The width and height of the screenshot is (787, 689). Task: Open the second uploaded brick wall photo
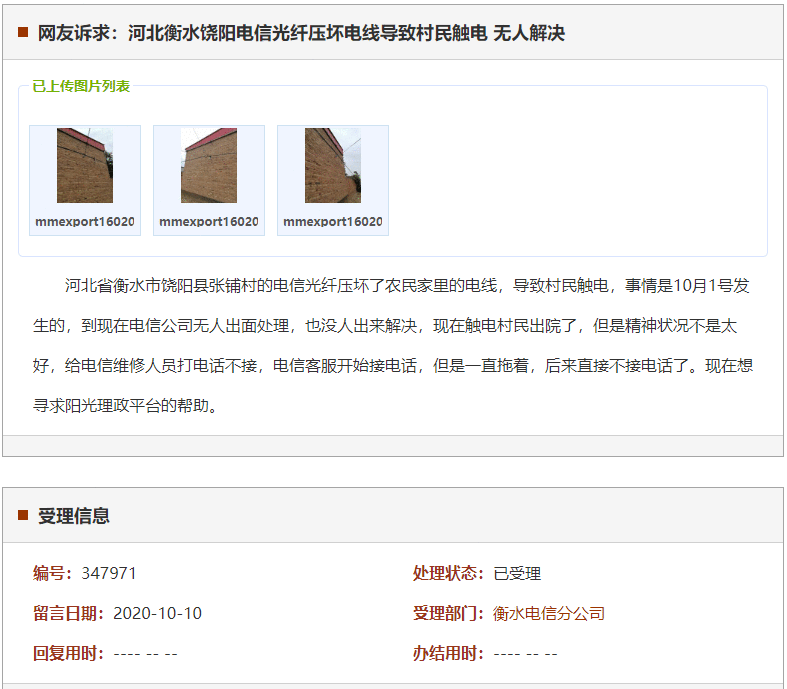(x=209, y=166)
